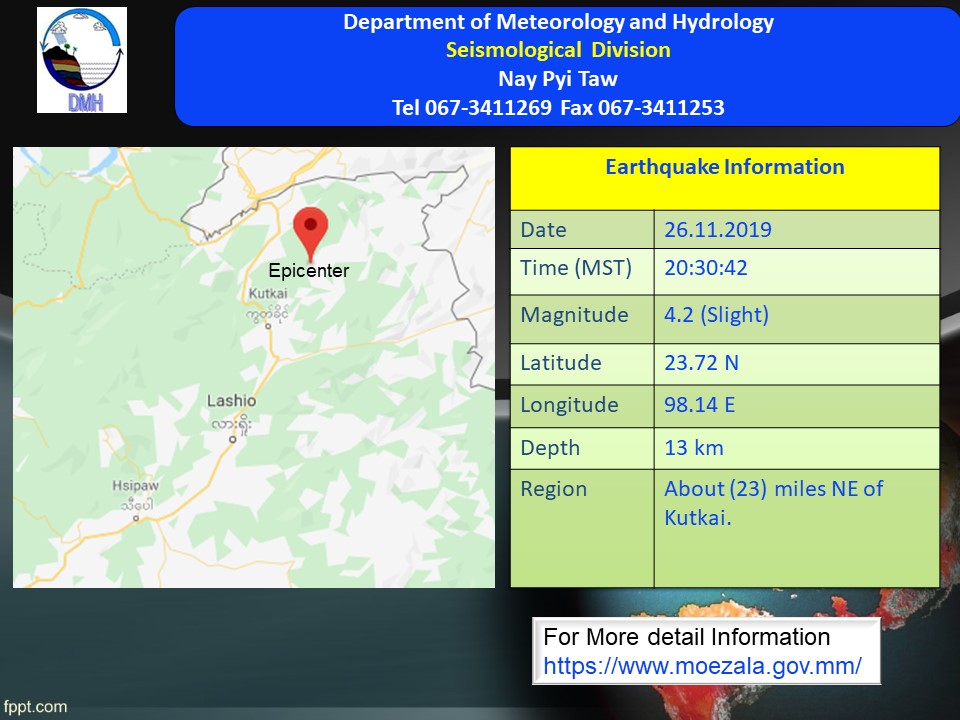Click the Date row label
960x720 pixels.
click(544, 230)
